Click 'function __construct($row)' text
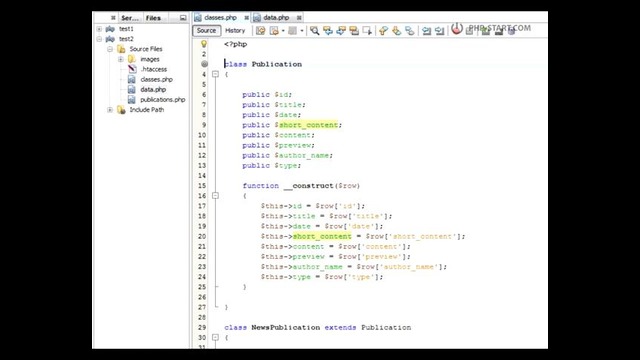The width and height of the screenshot is (640, 360). 301,186
